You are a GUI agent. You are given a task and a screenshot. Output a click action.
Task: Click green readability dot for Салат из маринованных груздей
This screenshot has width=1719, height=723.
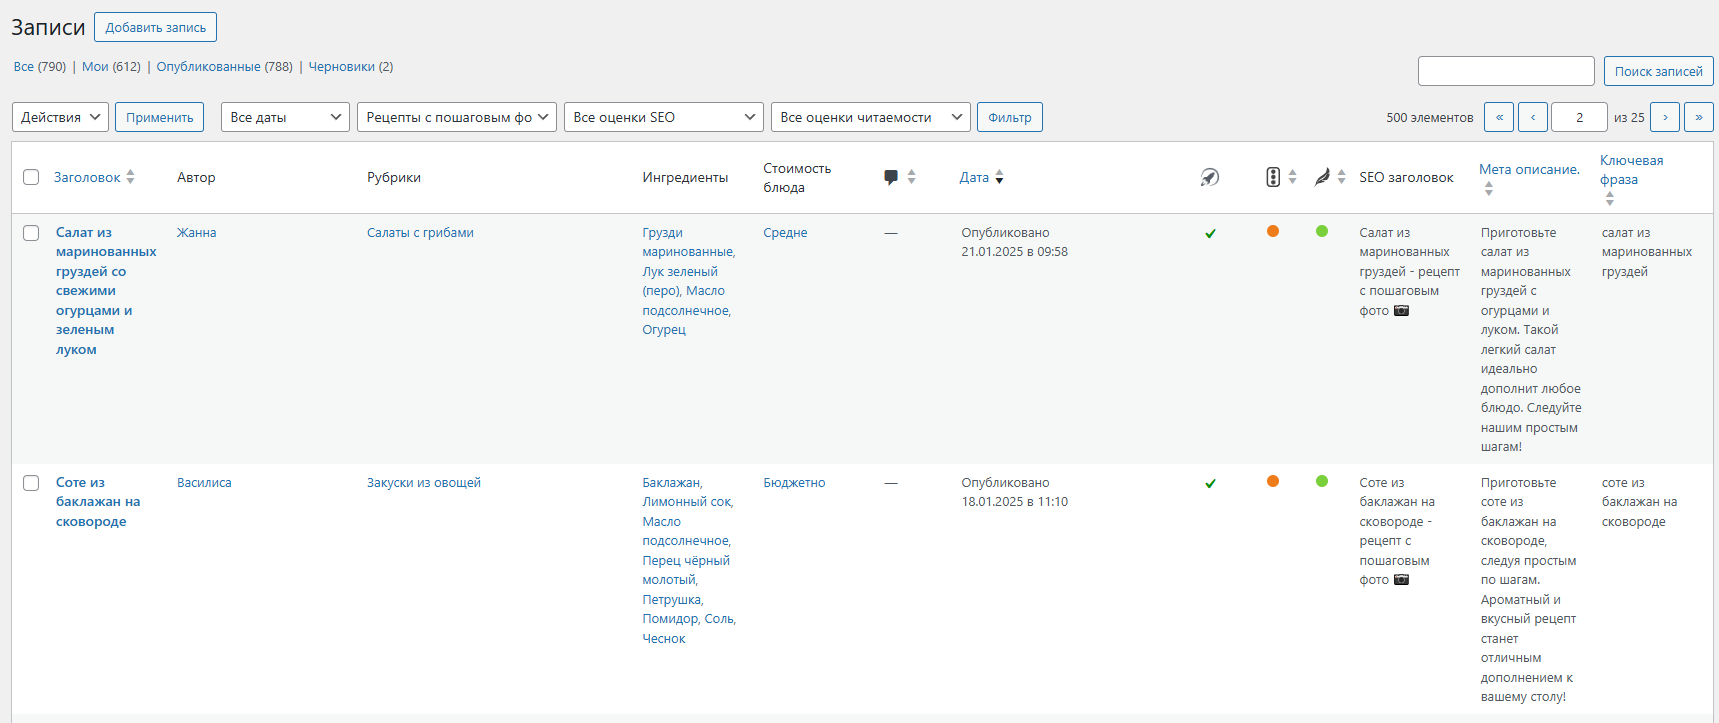click(x=1322, y=231)
